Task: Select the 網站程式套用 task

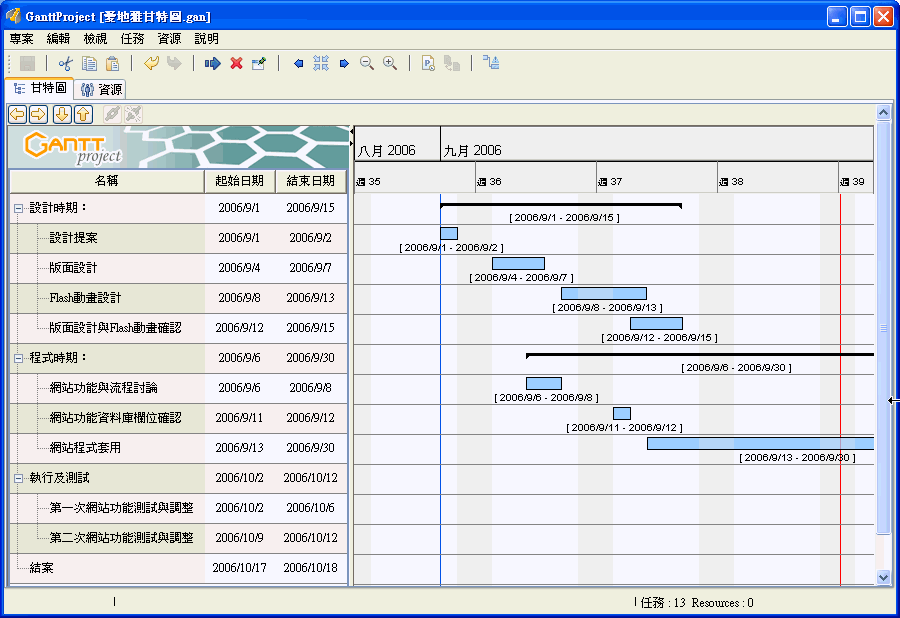Action: coord(179,448)
